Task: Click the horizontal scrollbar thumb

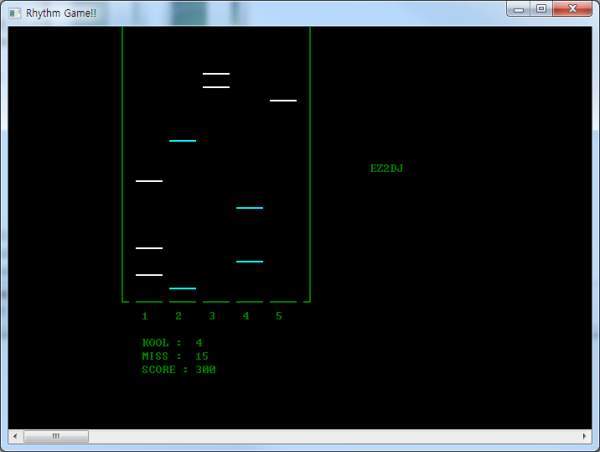Action: [x=56, y=436]
